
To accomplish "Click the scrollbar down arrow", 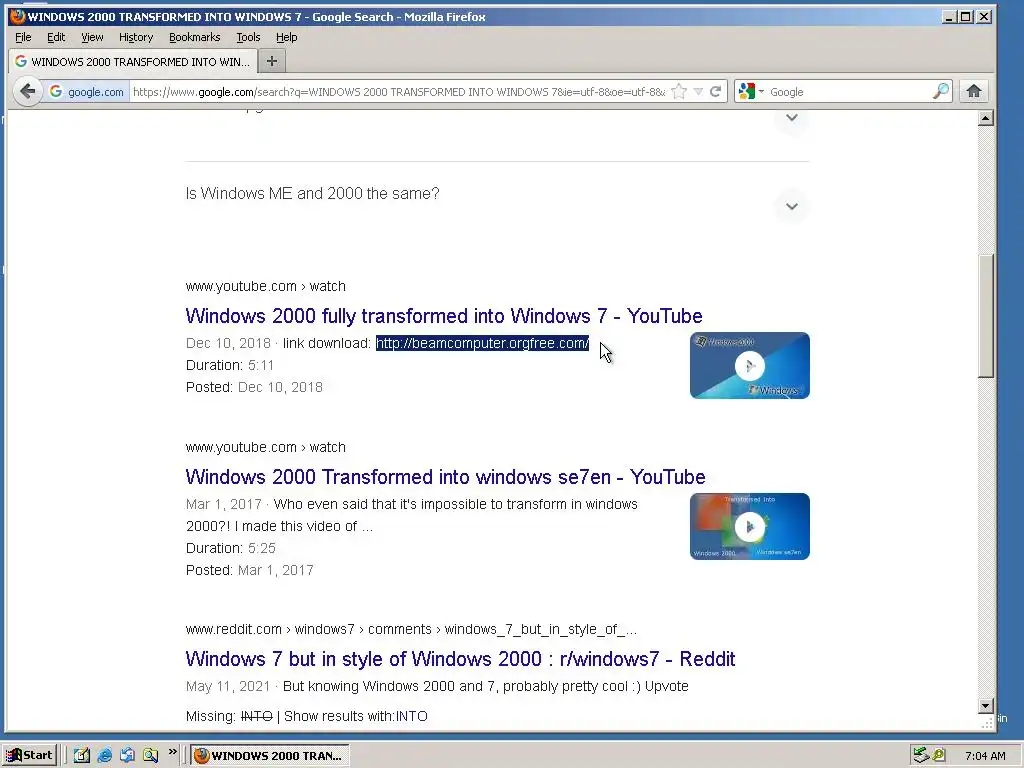I will (986, 706).
